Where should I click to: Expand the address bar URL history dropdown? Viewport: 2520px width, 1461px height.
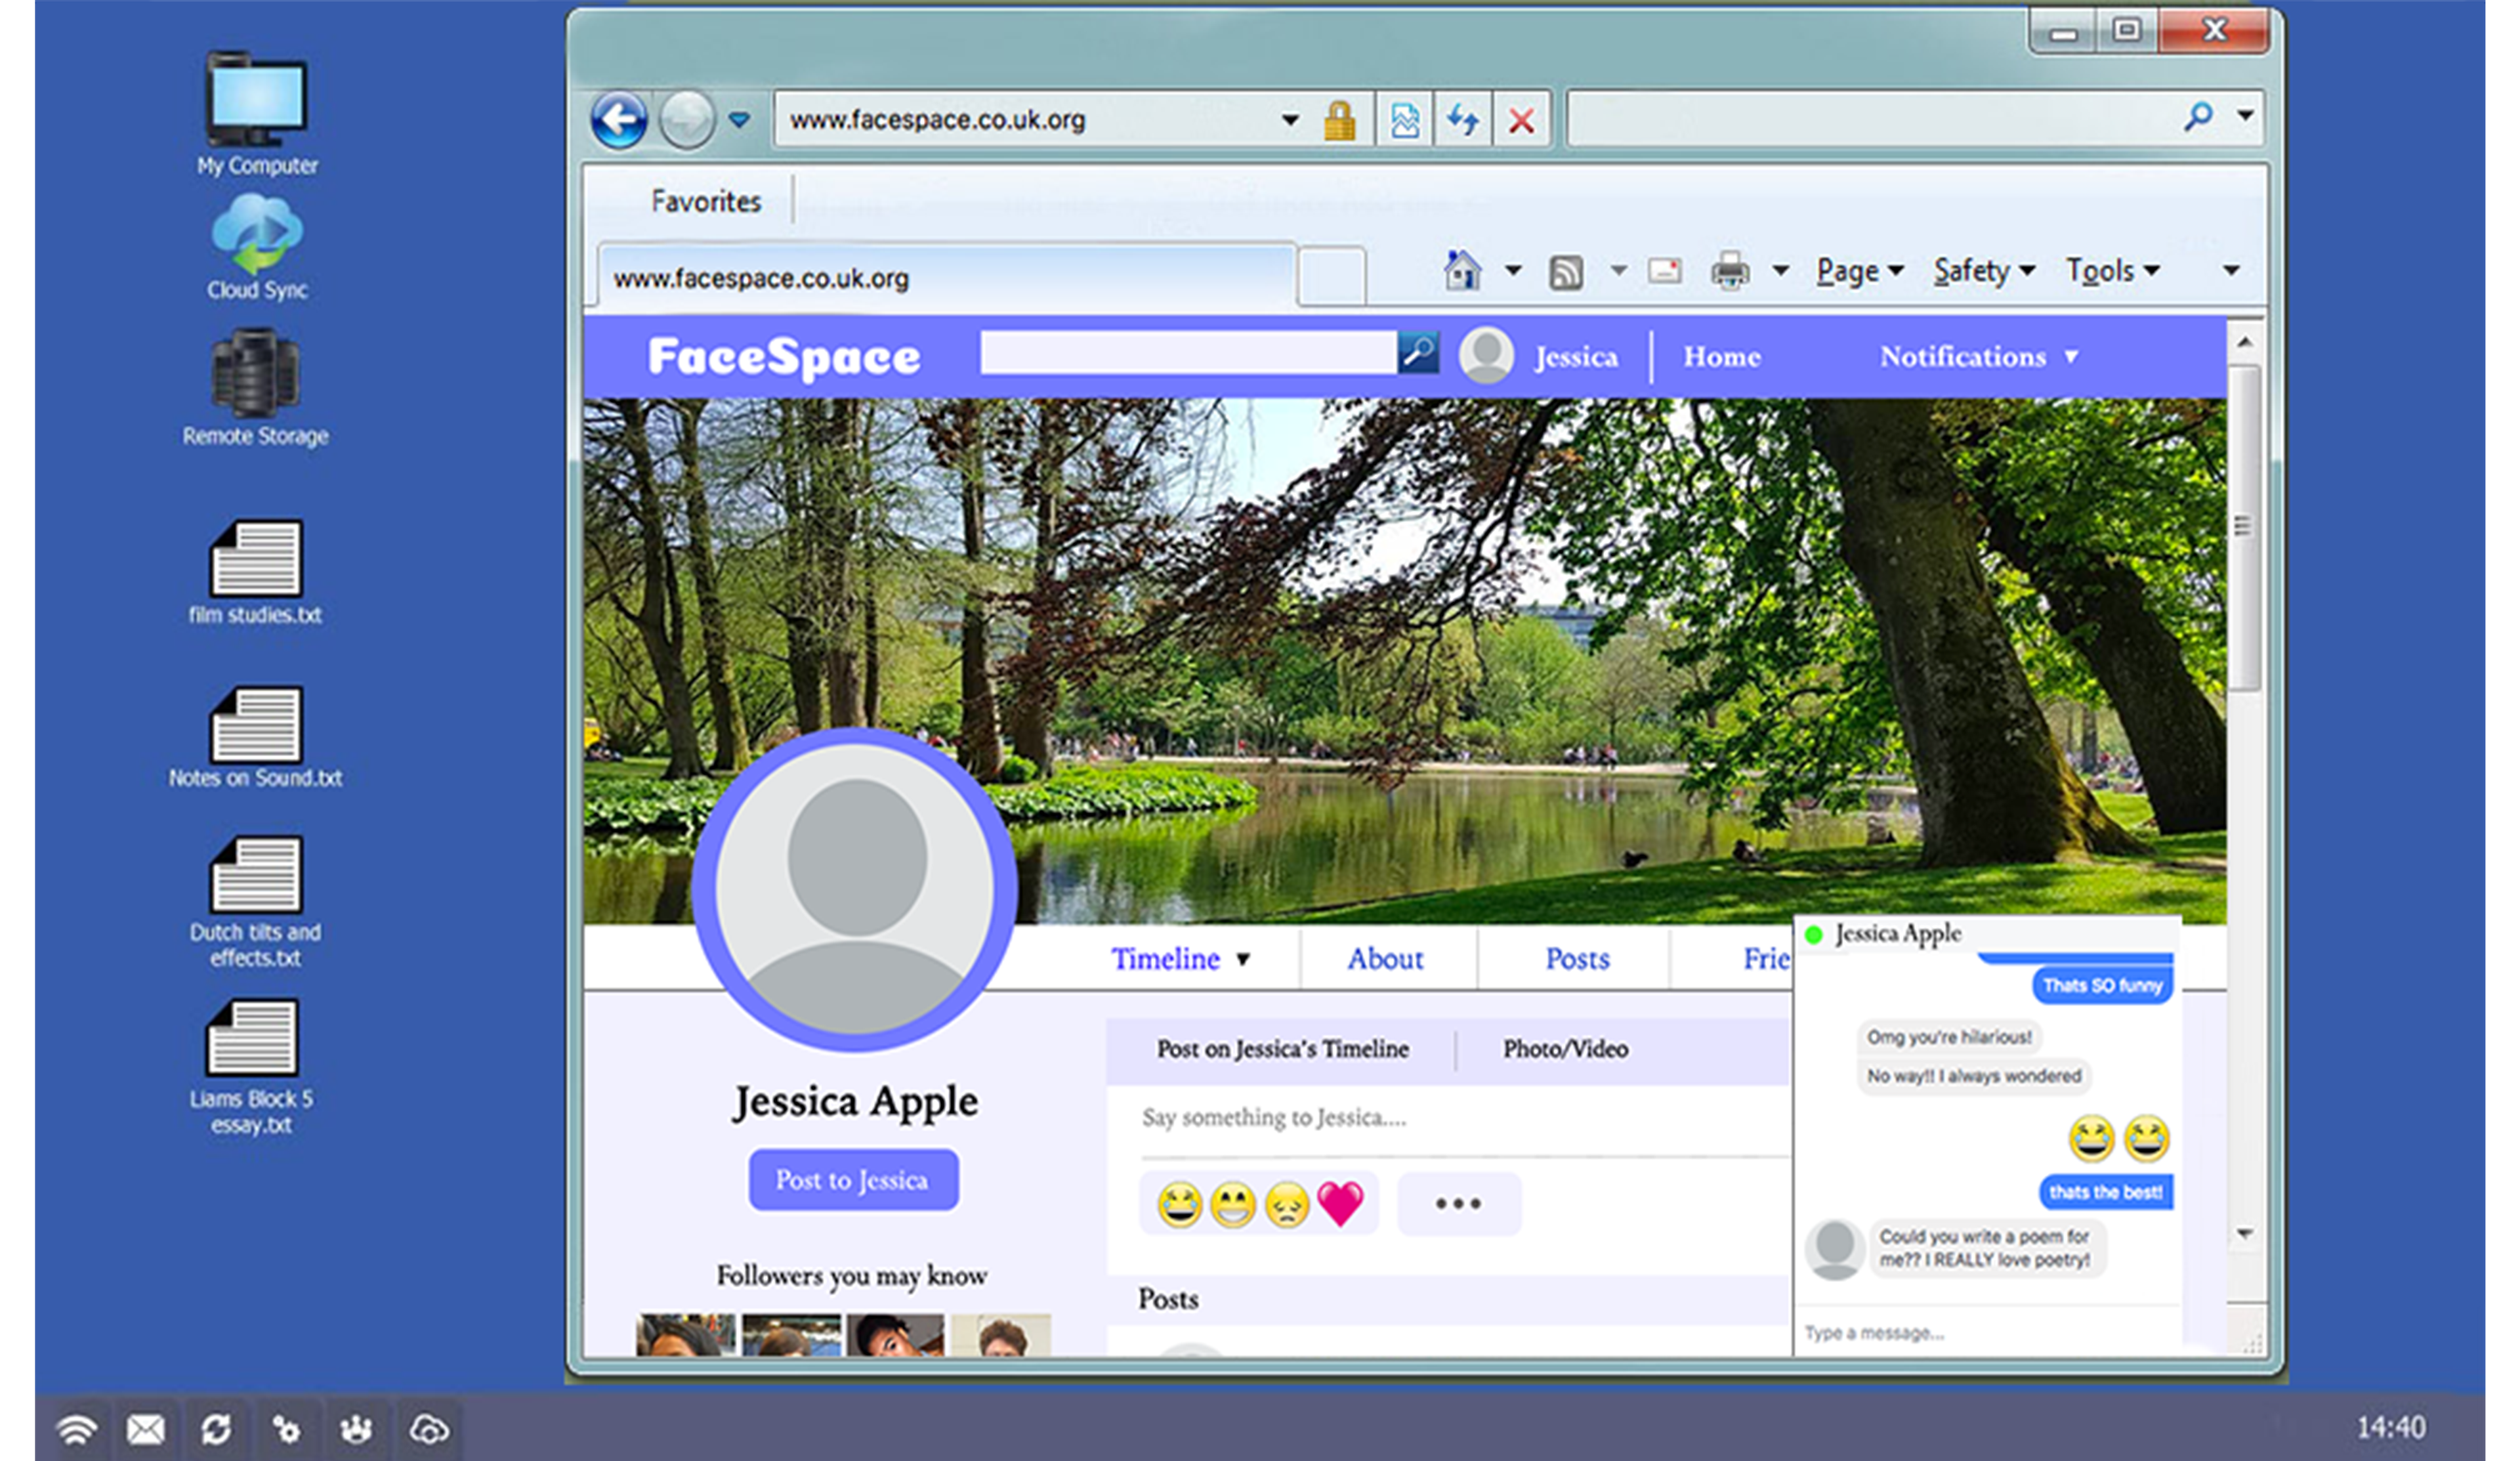(1290, 120)
